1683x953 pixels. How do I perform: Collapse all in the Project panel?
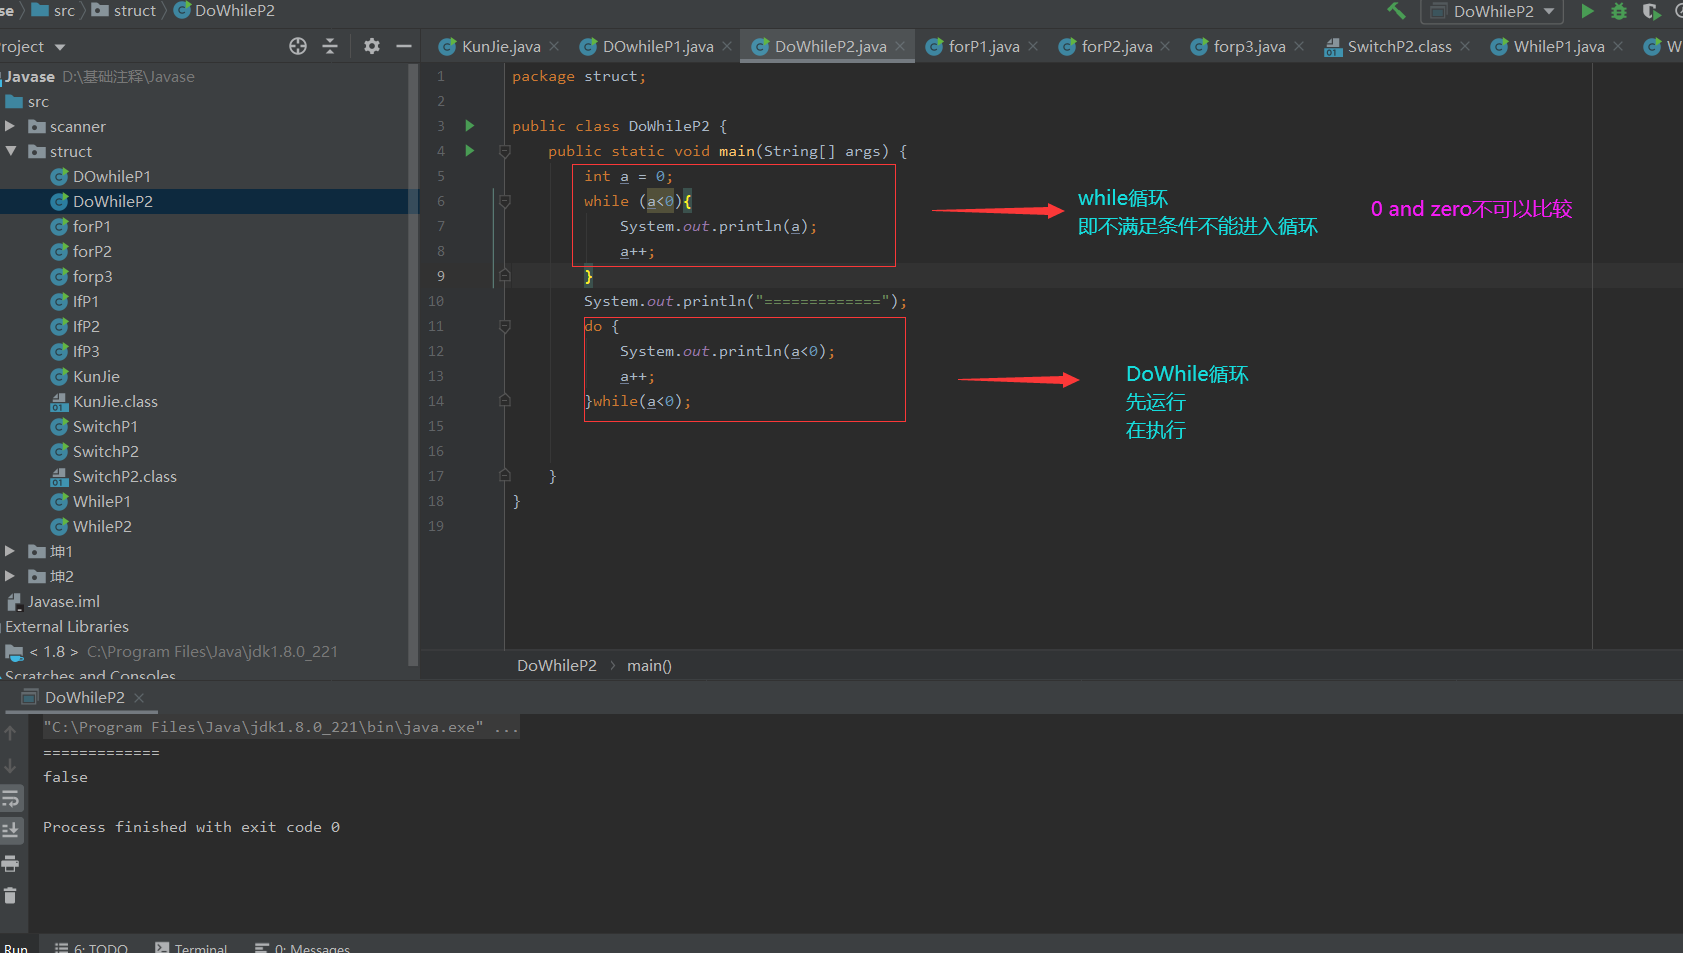pos(330,46)
